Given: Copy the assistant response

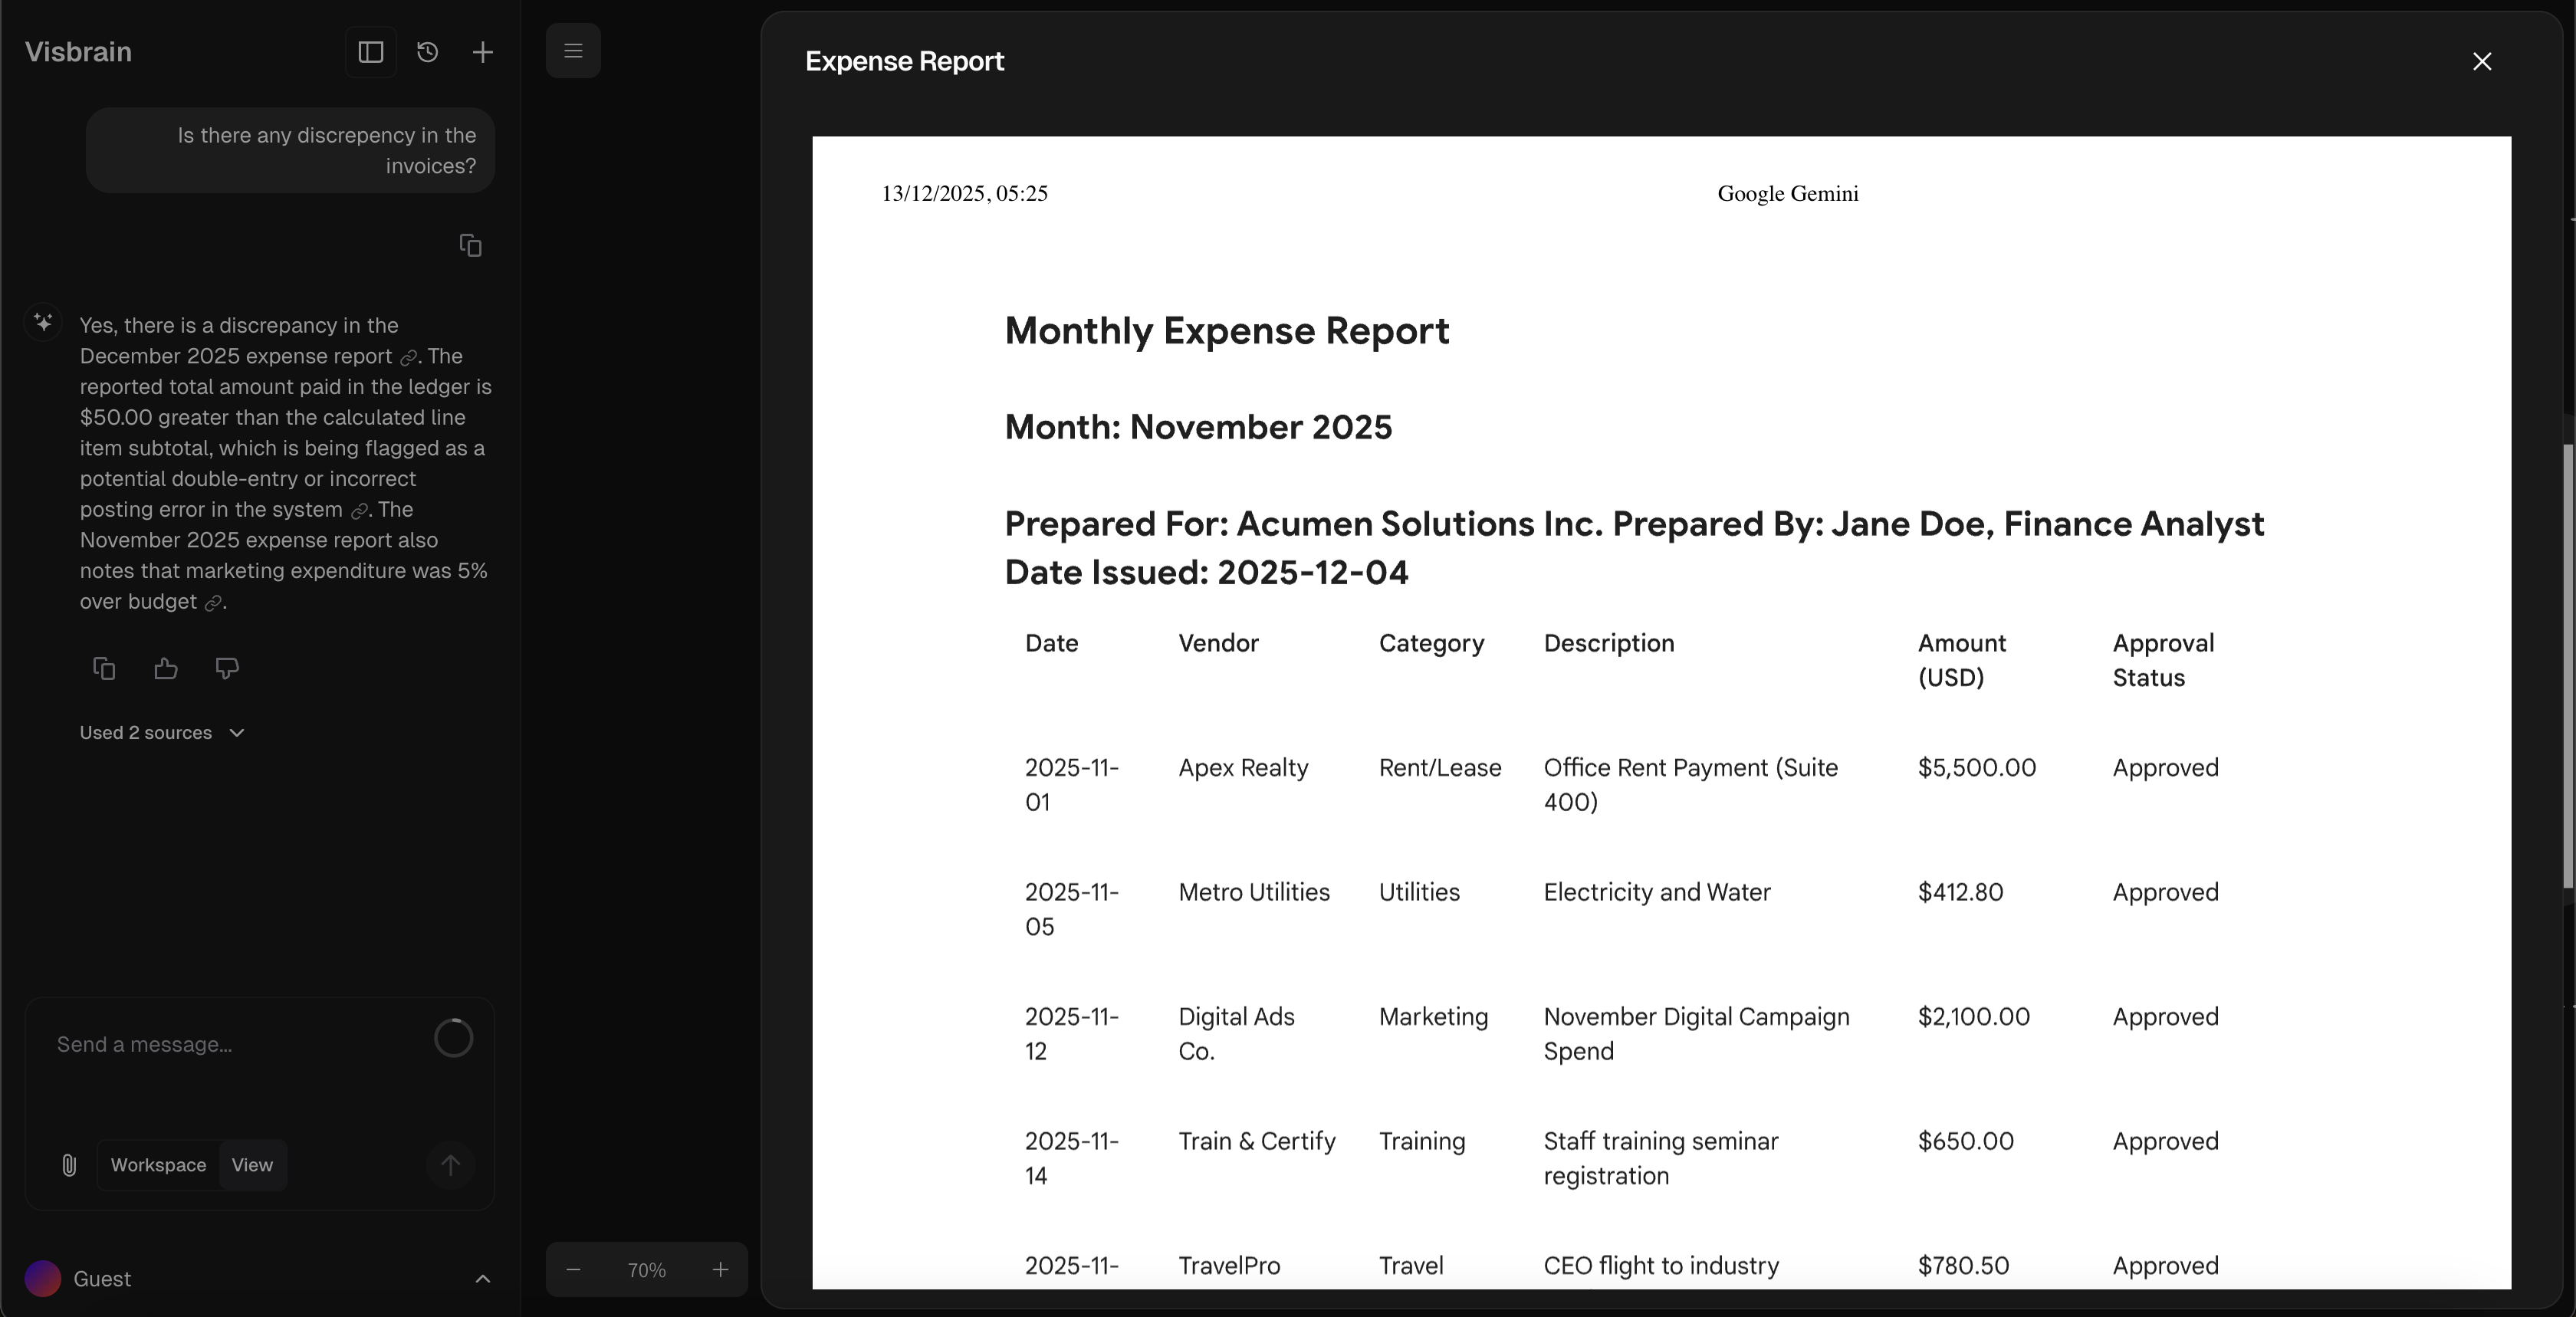Looking at the screenshot, I should click(x=104, y=668).
